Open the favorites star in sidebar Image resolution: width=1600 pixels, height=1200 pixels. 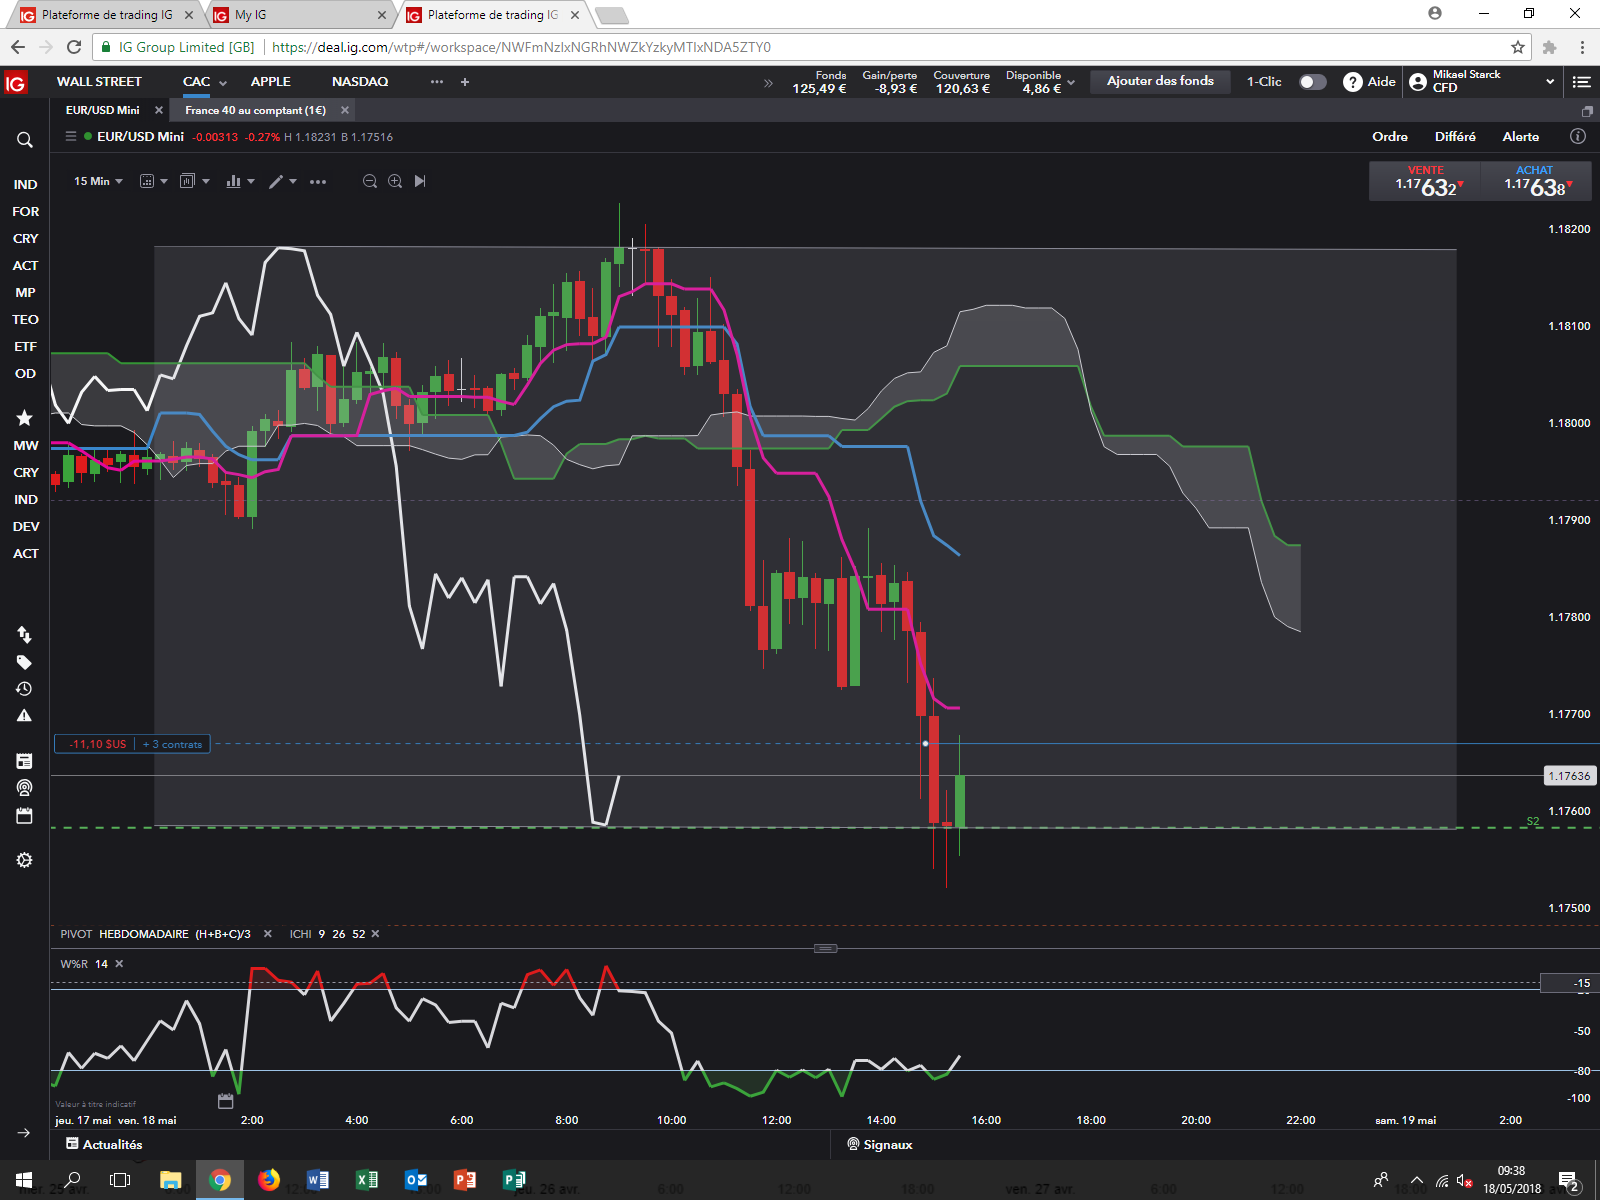pyautogui.click(x=25, y=418)
